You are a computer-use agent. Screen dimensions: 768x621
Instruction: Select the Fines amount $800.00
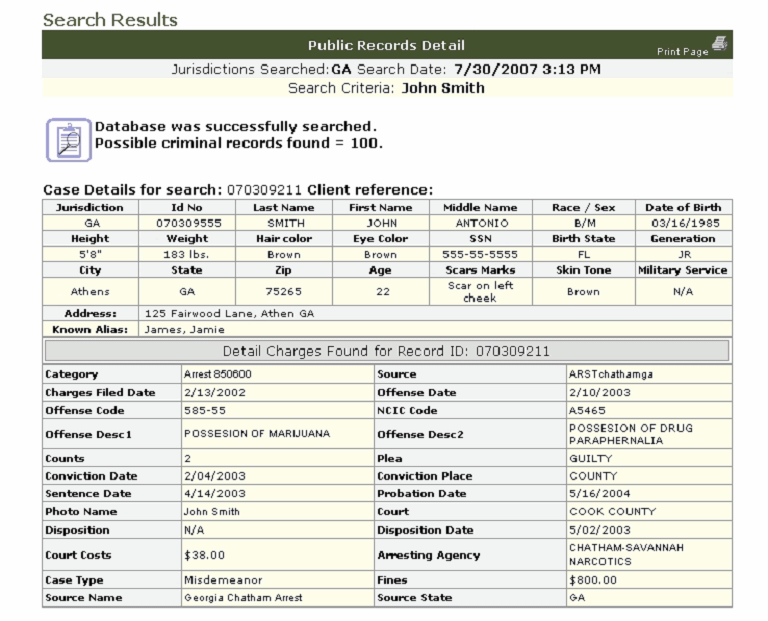593,580
